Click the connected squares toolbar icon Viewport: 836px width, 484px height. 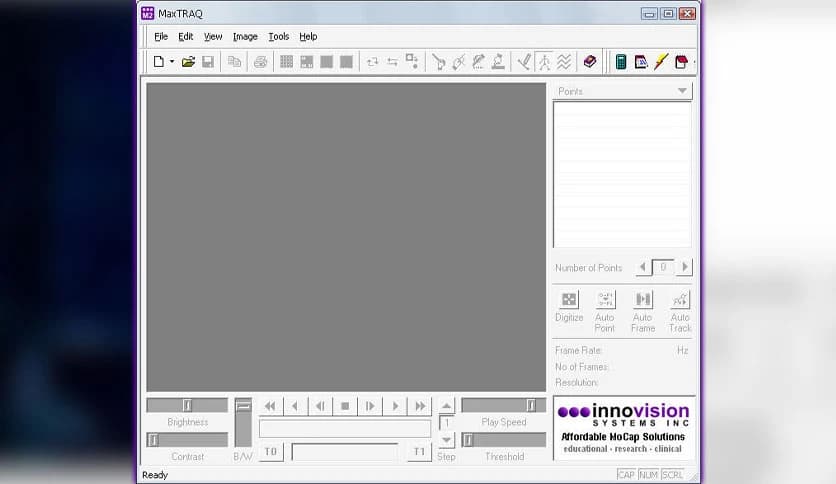point(412,61)
